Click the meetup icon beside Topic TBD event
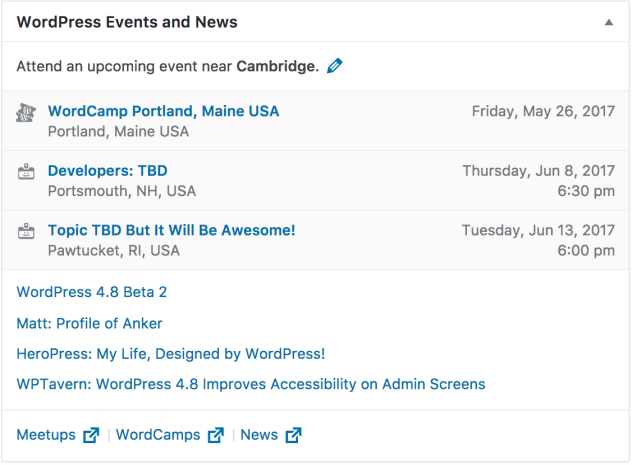Screen dimensions: 632x465 [26, 231]
